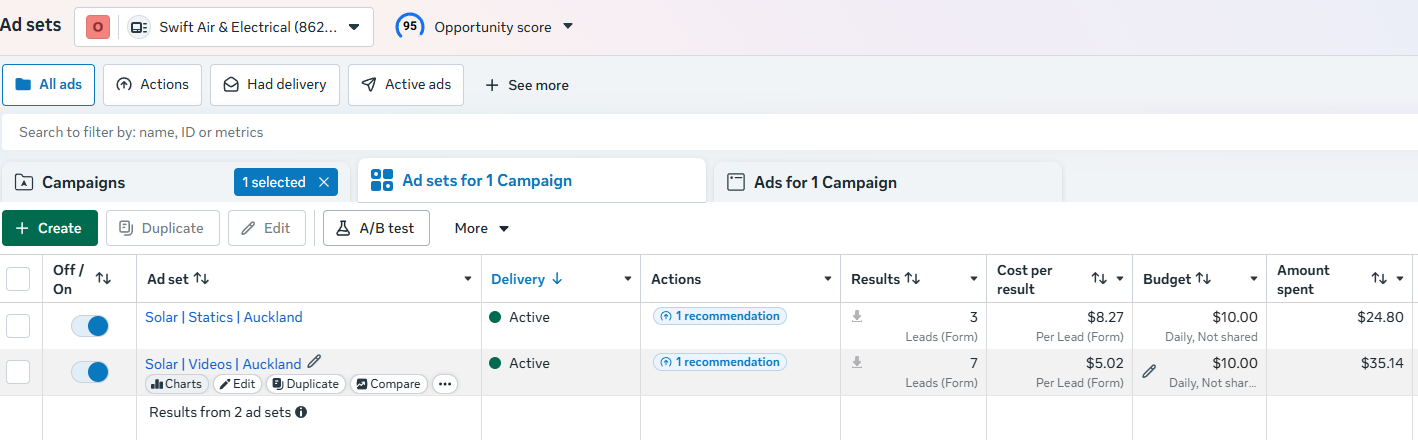This screenshot has height=440, width=1418.
Task: Click the $35.14 amount spent value
Action: 1380,363
